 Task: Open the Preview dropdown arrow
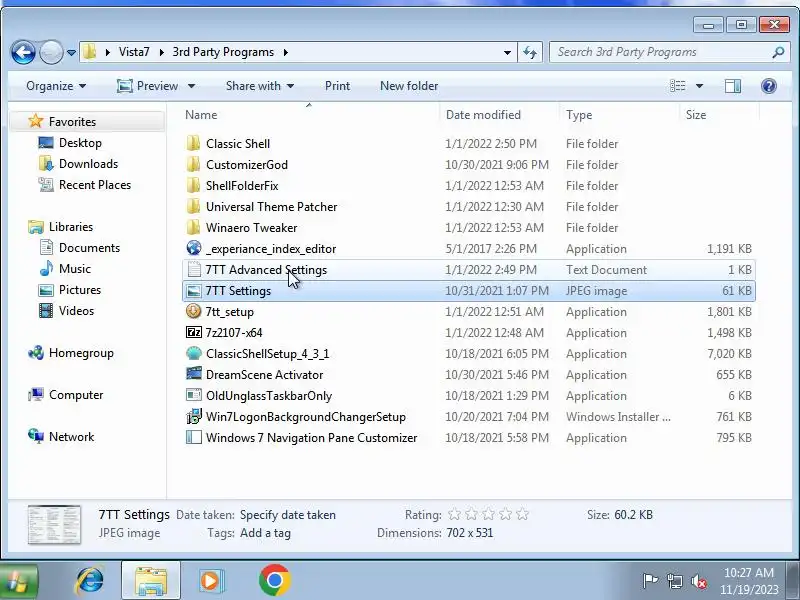(x=191, y=86)
